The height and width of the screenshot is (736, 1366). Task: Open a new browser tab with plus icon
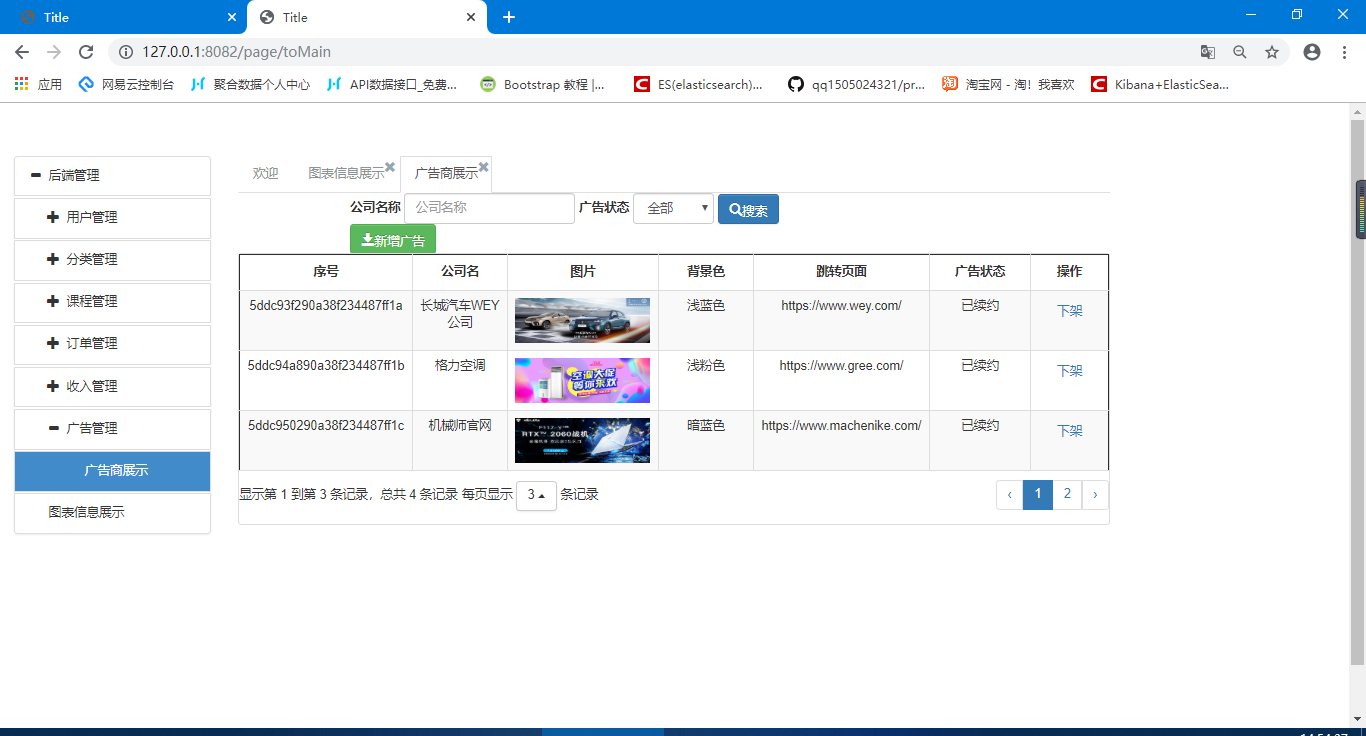(509, 17)
